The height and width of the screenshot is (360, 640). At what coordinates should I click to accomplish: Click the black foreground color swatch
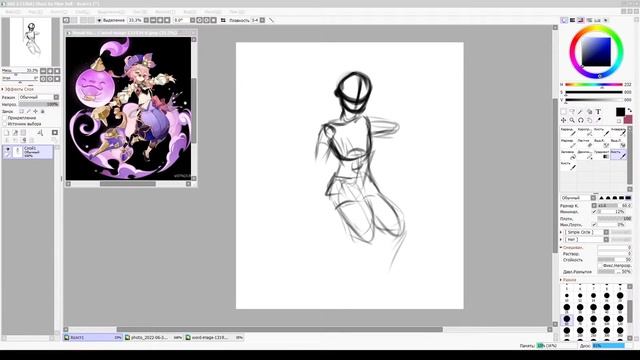620,112
